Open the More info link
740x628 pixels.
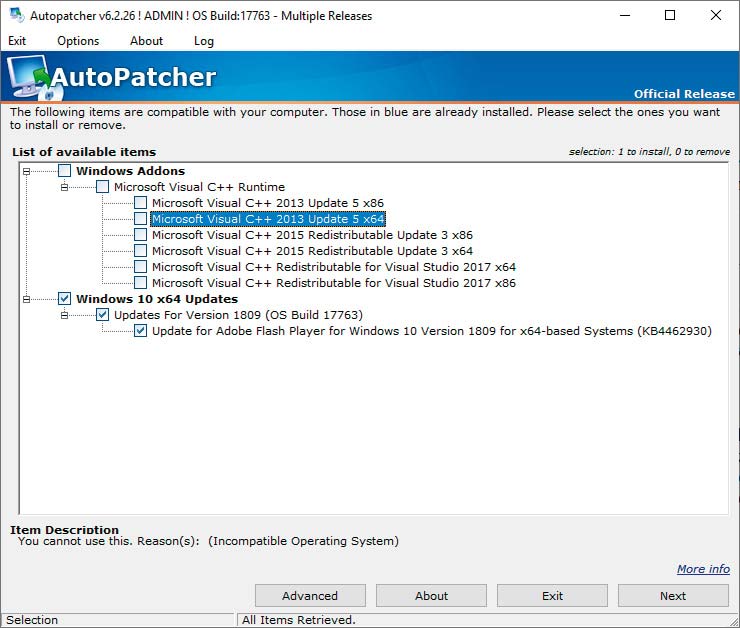[703, 569]
